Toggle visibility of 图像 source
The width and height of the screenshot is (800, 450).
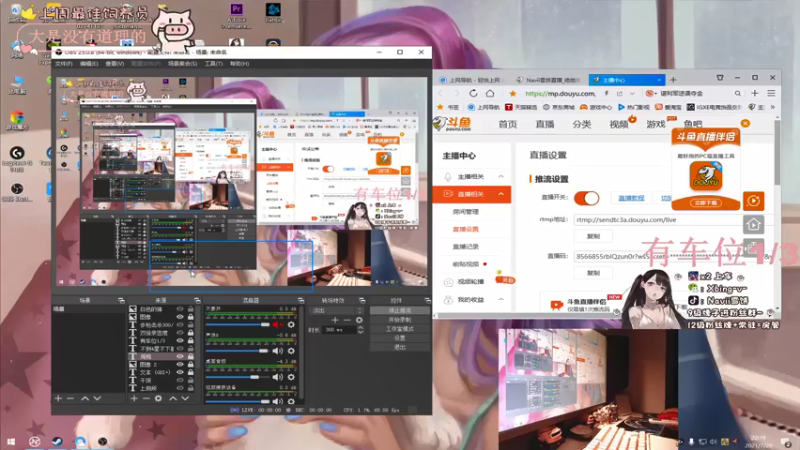(180, 317)
